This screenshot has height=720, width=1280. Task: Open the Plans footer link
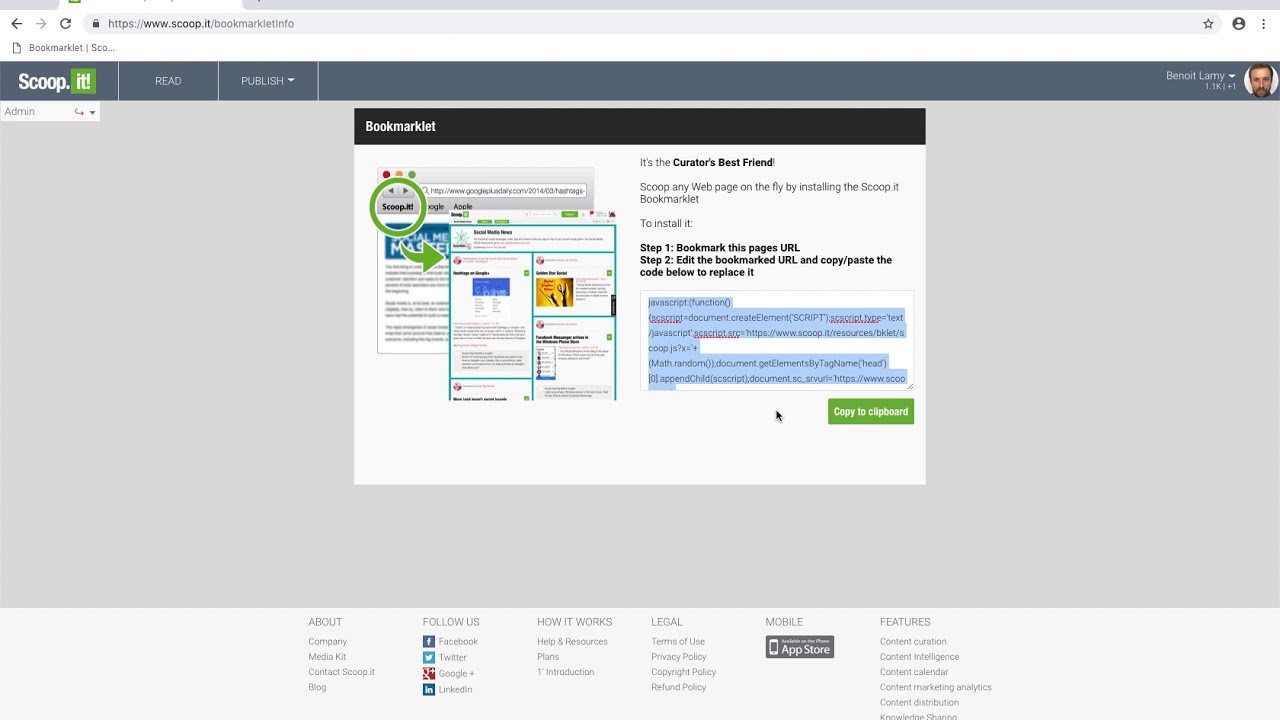[548, 657]
